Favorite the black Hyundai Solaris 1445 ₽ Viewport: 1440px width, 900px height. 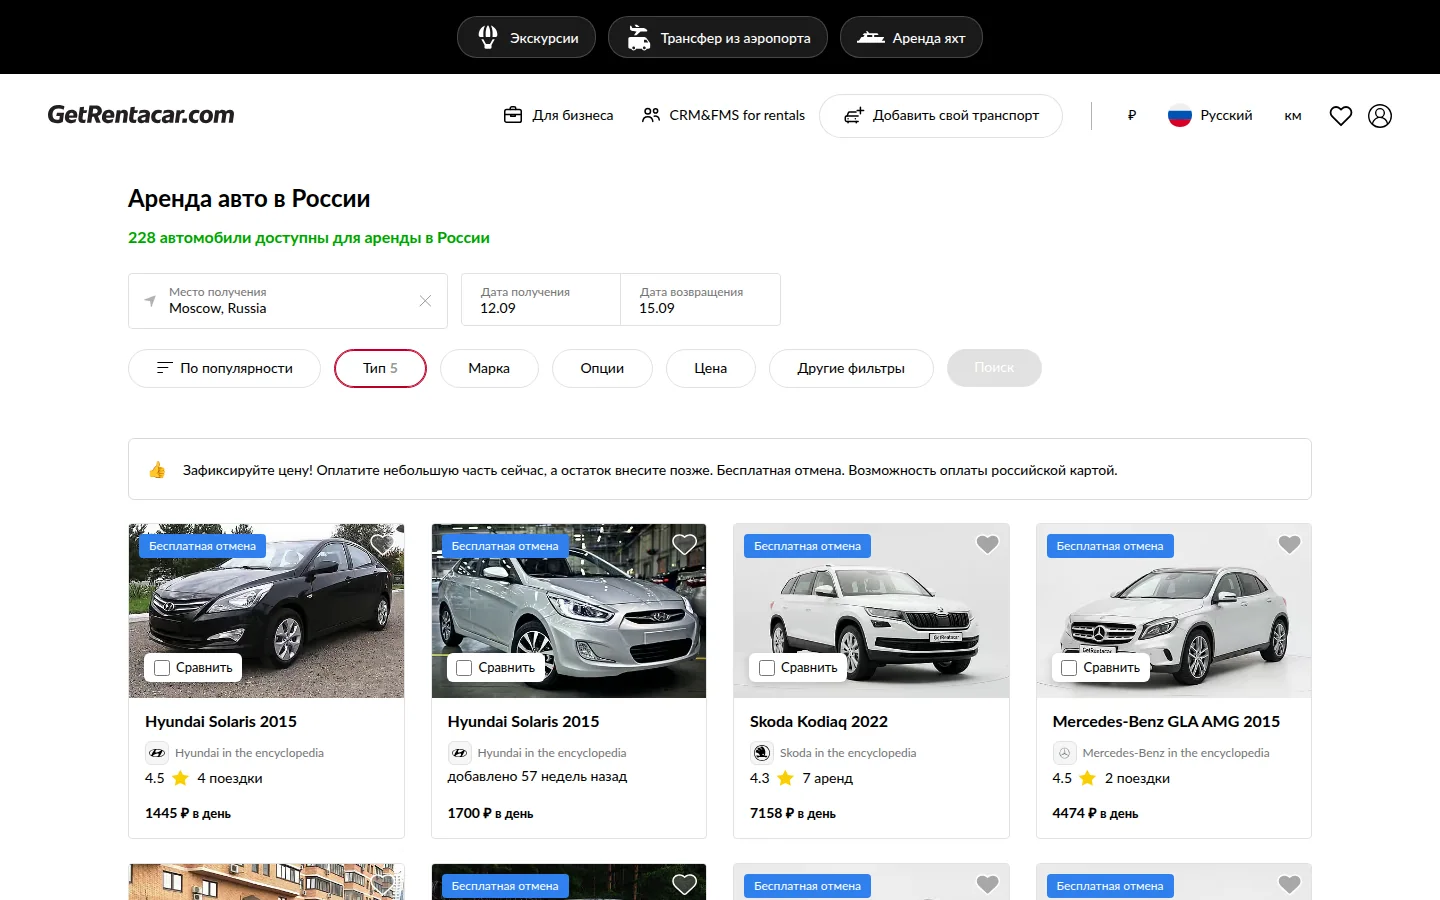(382, 545)
